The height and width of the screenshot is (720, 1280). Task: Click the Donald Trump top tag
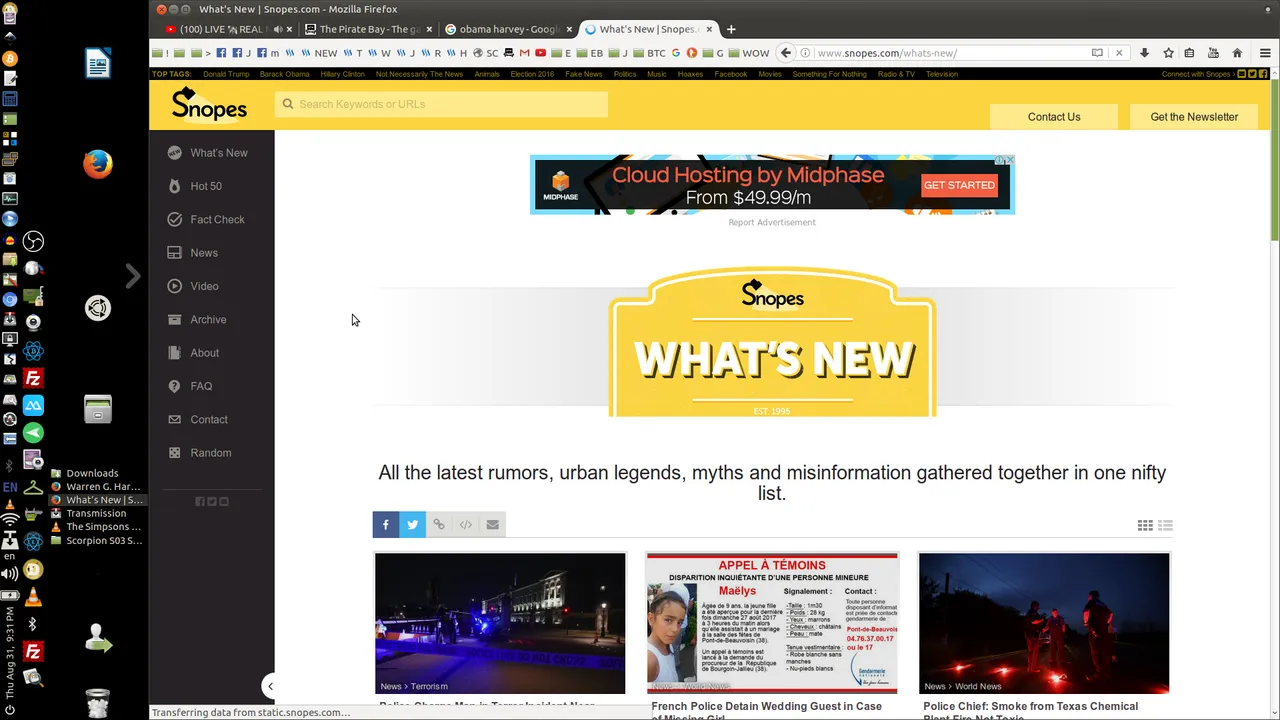tap(226, 74)
